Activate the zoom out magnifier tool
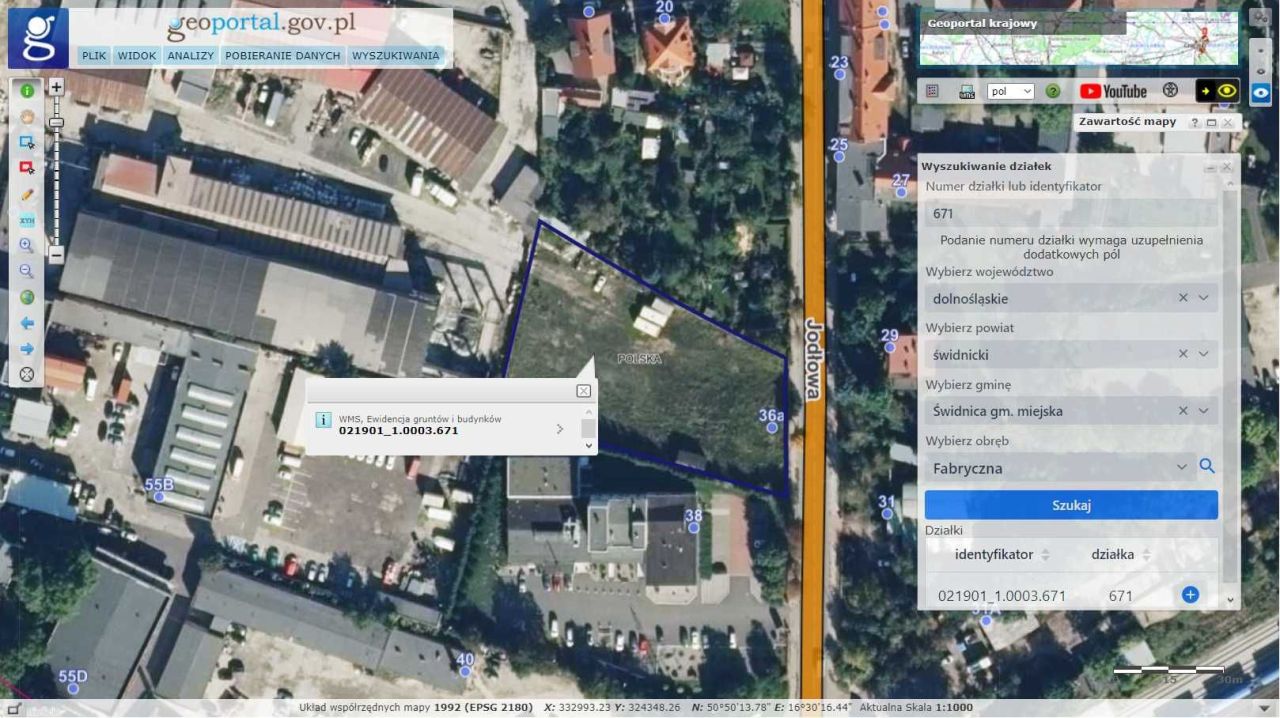Viewport: 1280px width, 718px height. [x=27, y=271]
